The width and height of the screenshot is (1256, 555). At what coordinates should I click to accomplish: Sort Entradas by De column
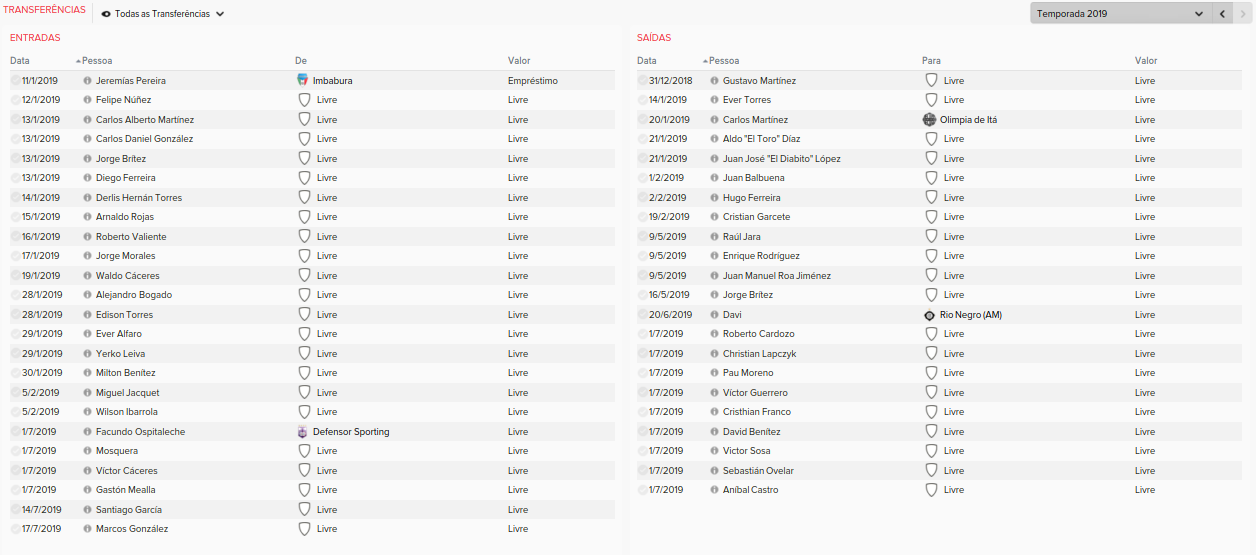(301, 61)
